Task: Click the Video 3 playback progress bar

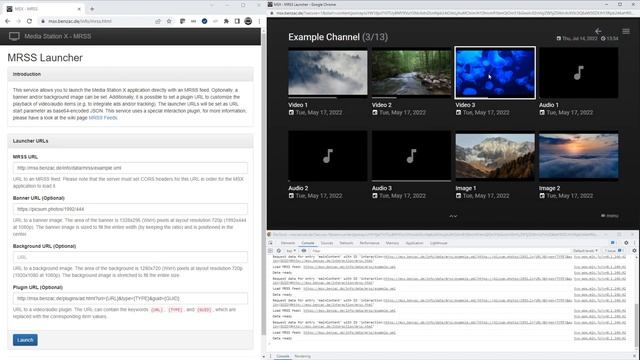Action: pyautogui.click(x=495, y=98)
